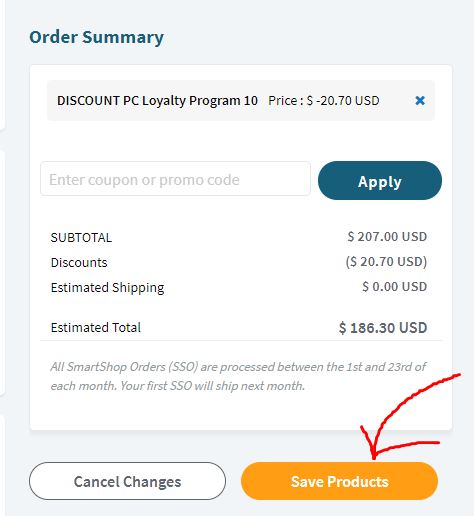474x516 pixels.
Task: Click the 'Your first SSO will ship' sentence
Action: tap(213, 386)
